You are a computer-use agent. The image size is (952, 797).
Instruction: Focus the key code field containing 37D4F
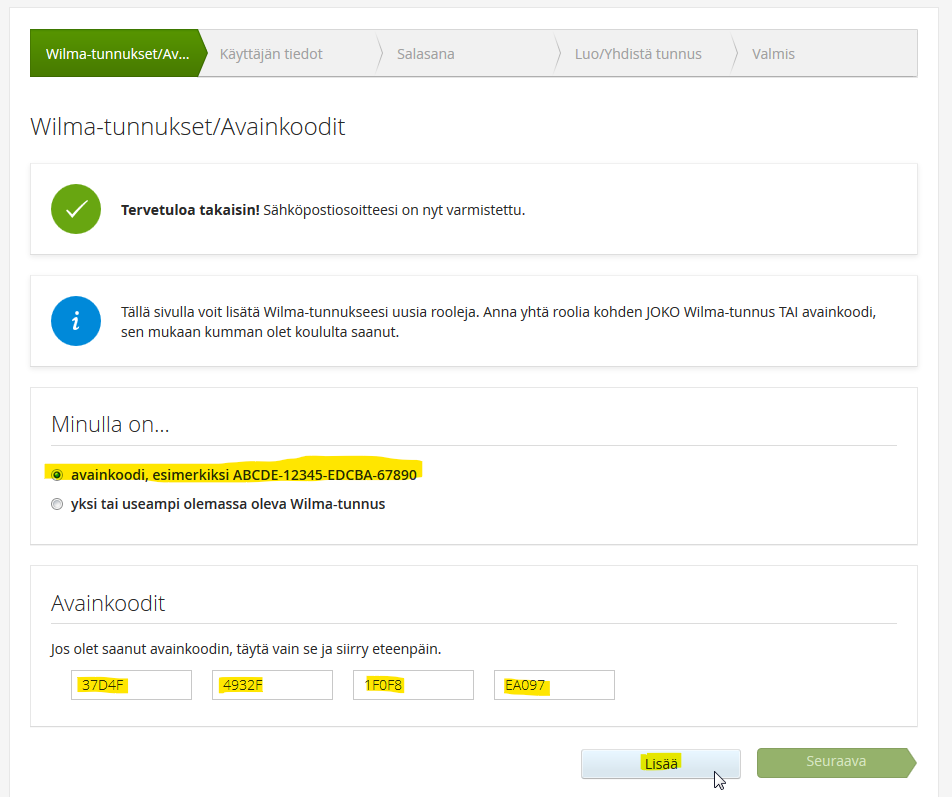131,685
